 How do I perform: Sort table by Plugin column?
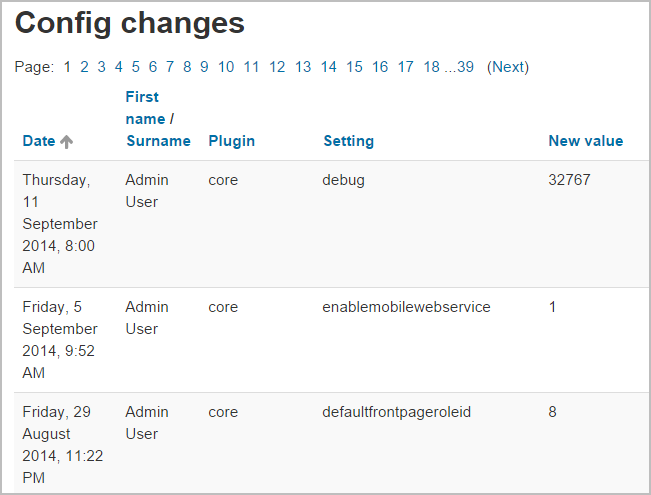click(231, 141)
